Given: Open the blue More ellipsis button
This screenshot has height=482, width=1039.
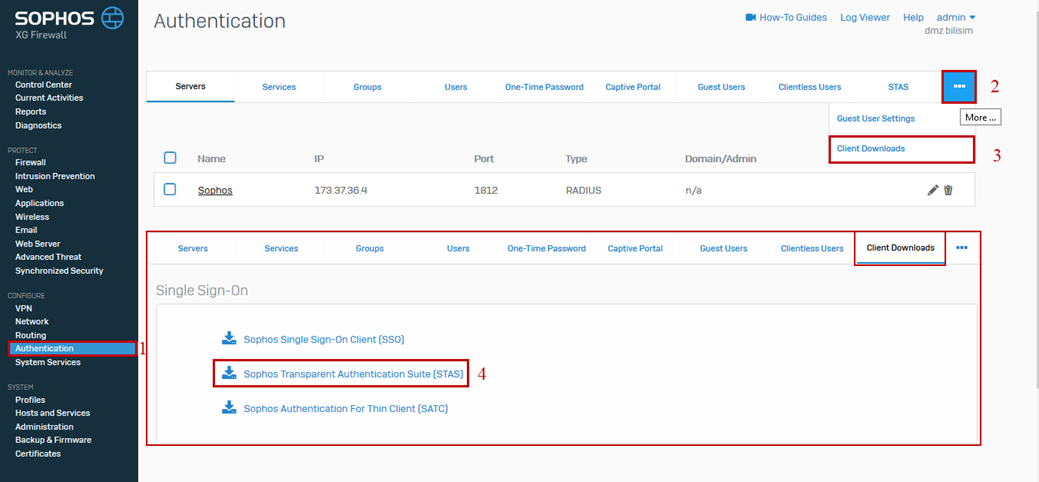Looking at the screenshot, I should point(959,86).
